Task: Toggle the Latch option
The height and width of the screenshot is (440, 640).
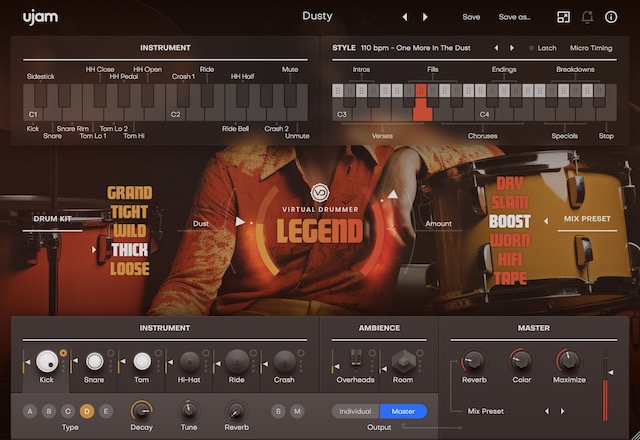Action: click(x=546, y=48)
